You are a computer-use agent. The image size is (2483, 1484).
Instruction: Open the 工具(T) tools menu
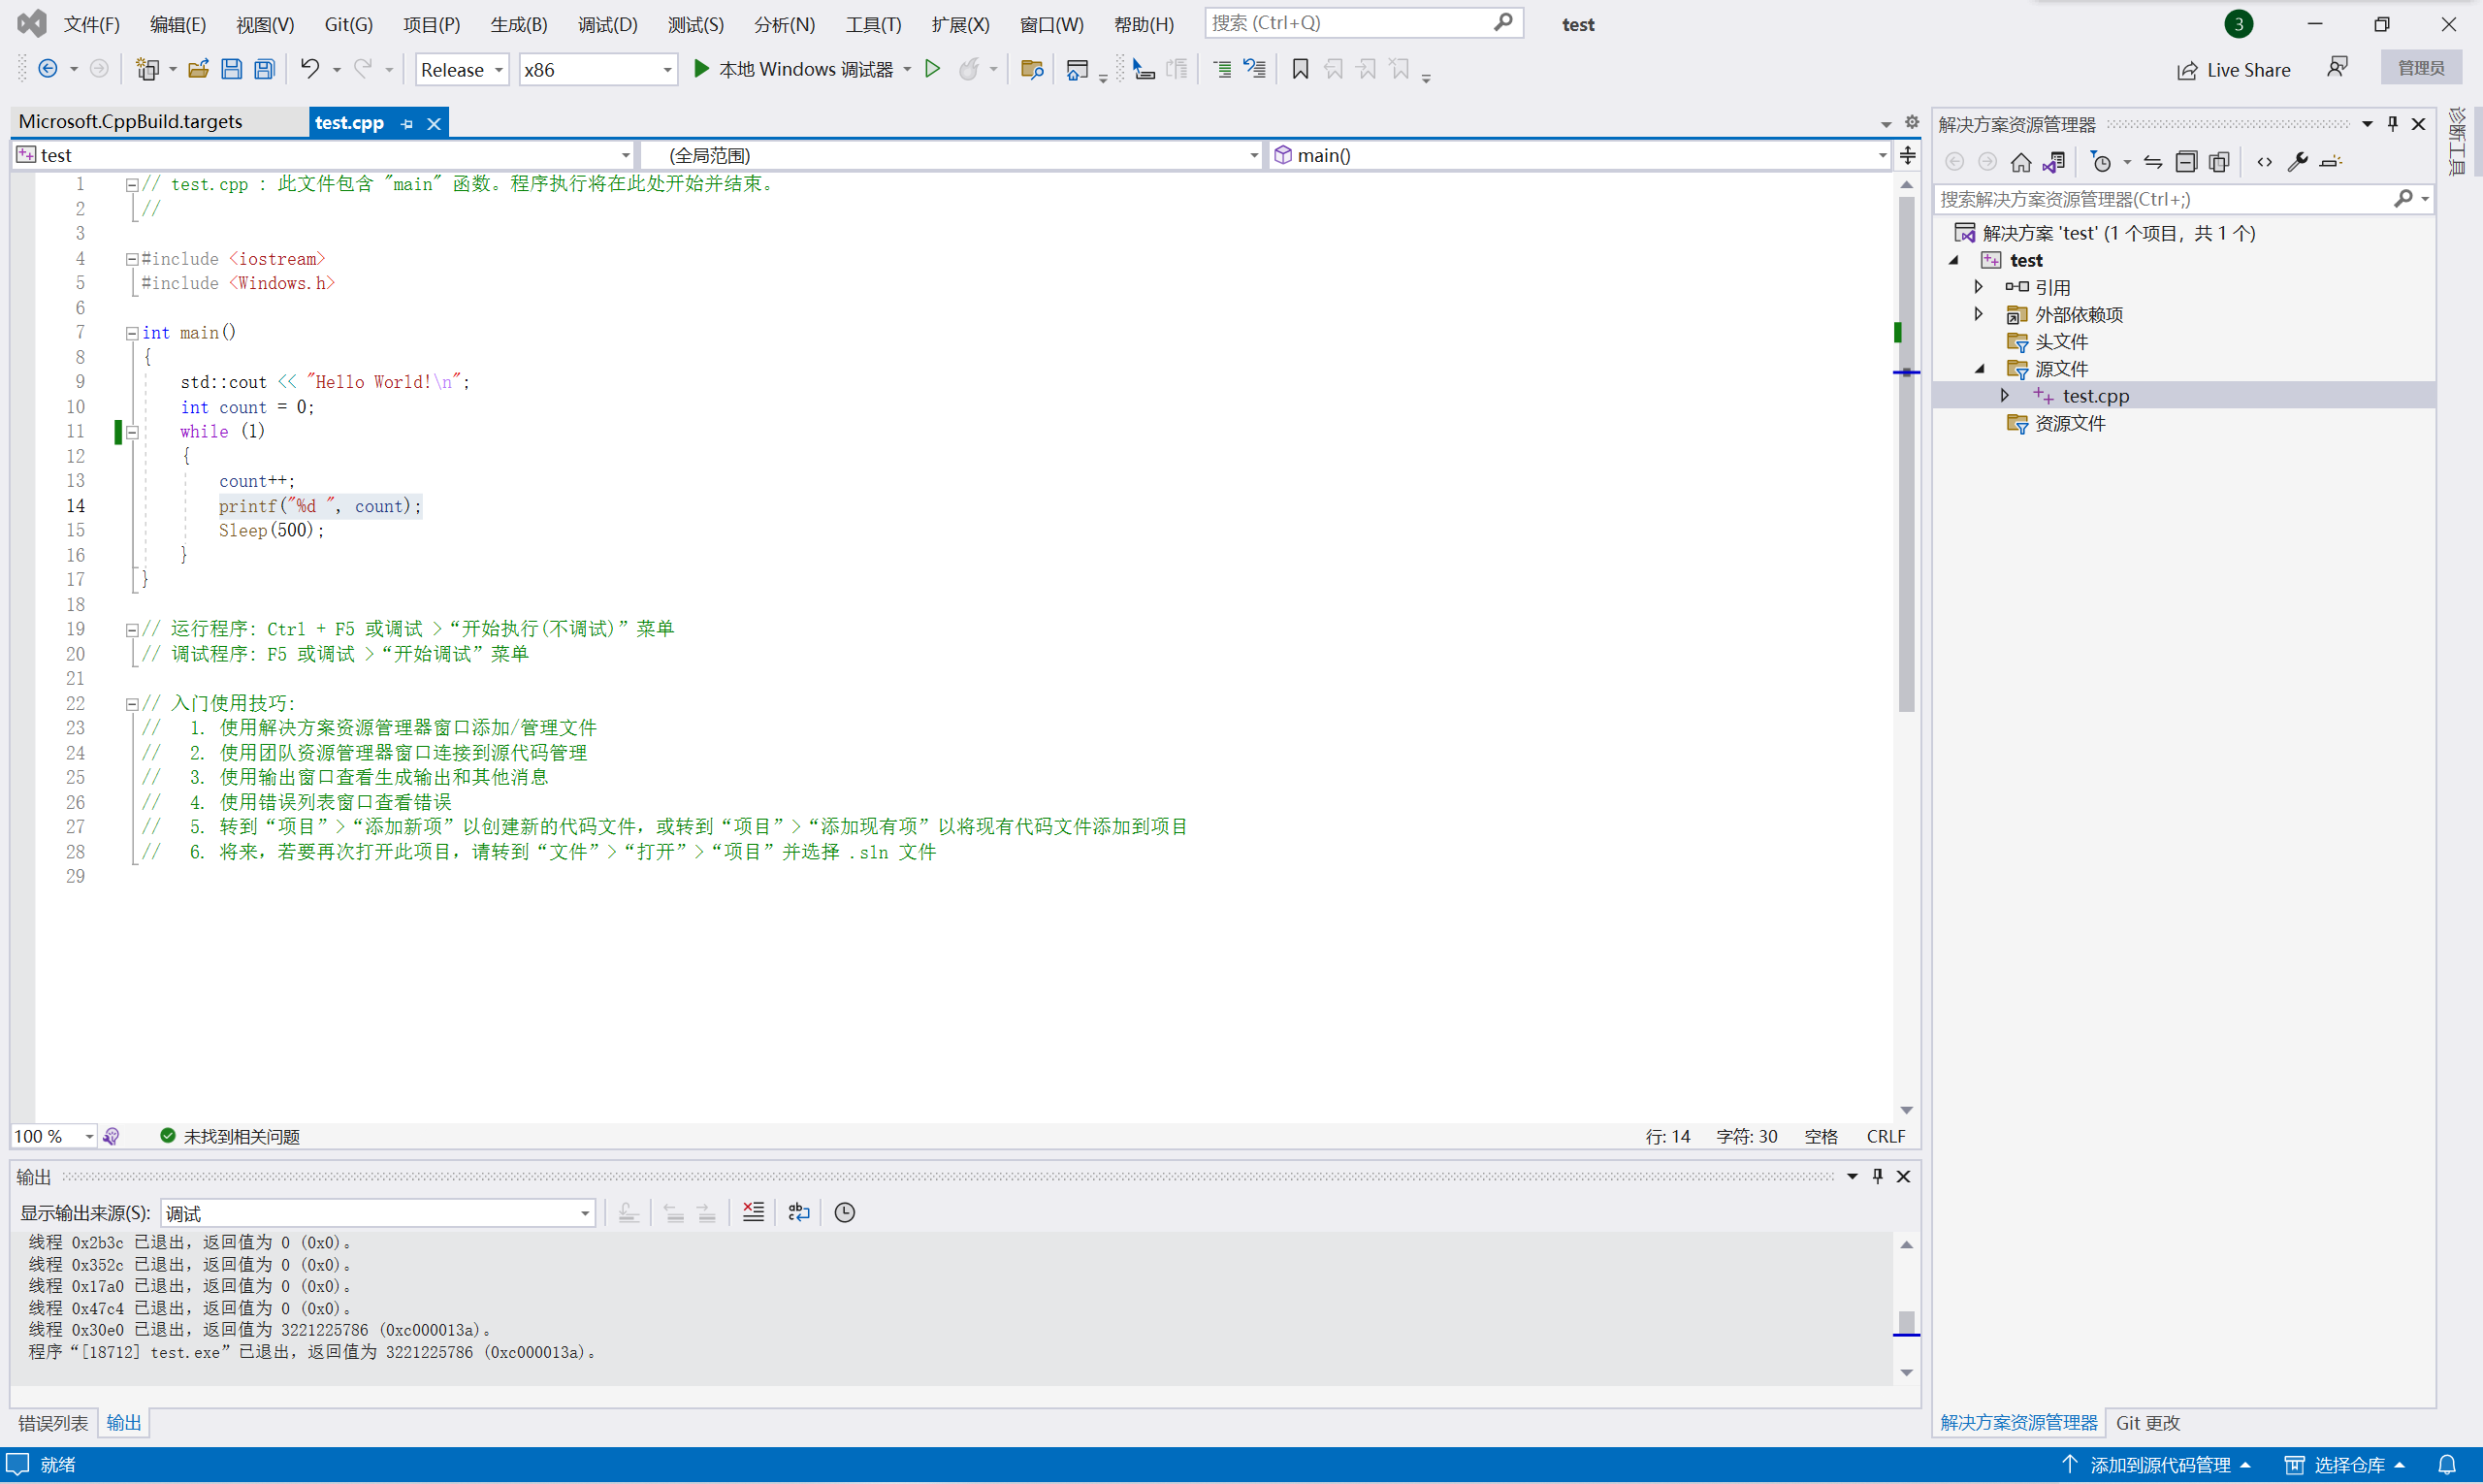tap(873, 24)
